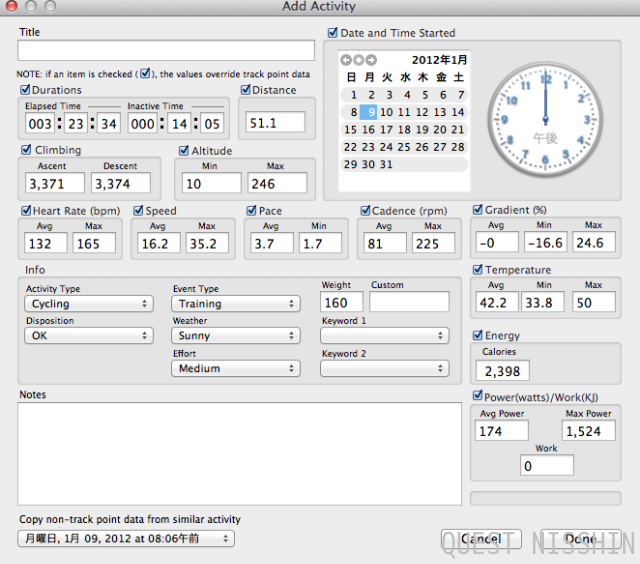Uncheck the Distance checkbox
Viewport: 640px width, 564px height.
coord(246,89)
